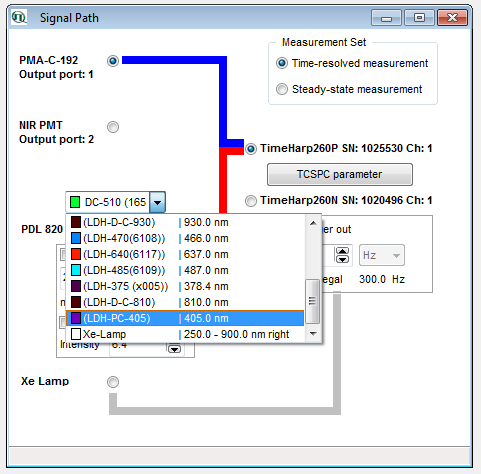Click the PDL 820 label
481x474 pixels.
(x=42, y=229)
